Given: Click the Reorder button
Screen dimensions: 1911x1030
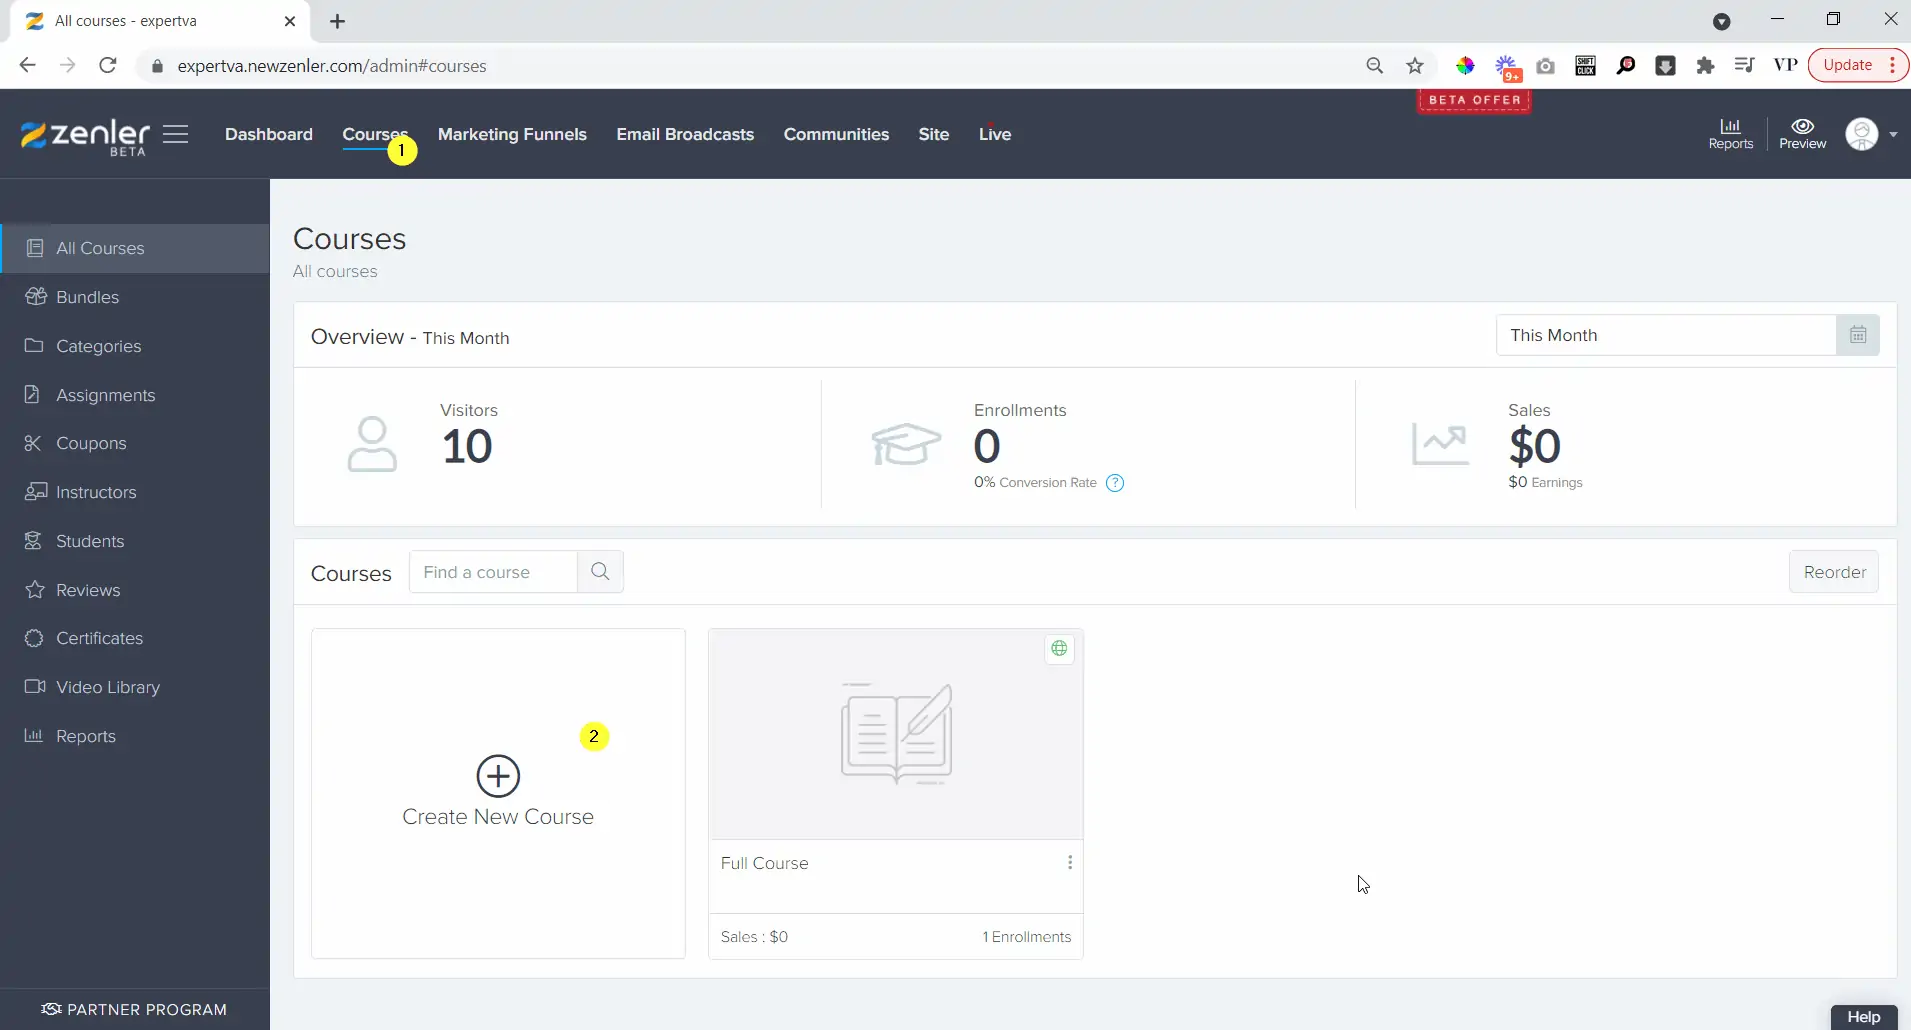Looking at the screenshot, I should pos(1834,571).
